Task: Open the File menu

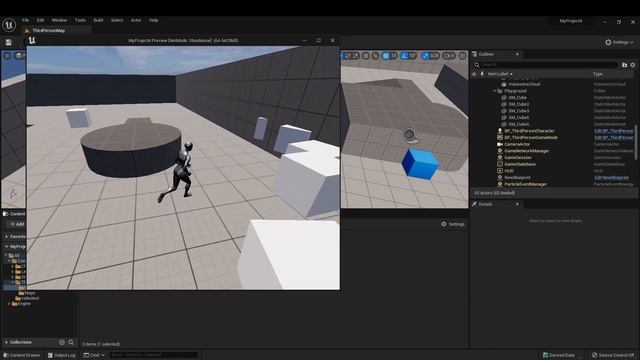Action: pos(25,20)
